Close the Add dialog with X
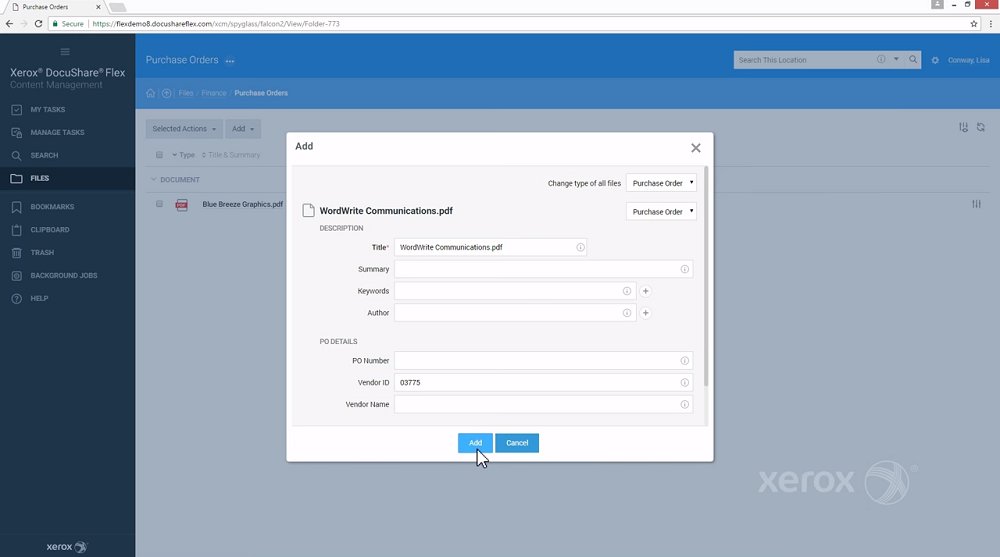 click(696, 148)
